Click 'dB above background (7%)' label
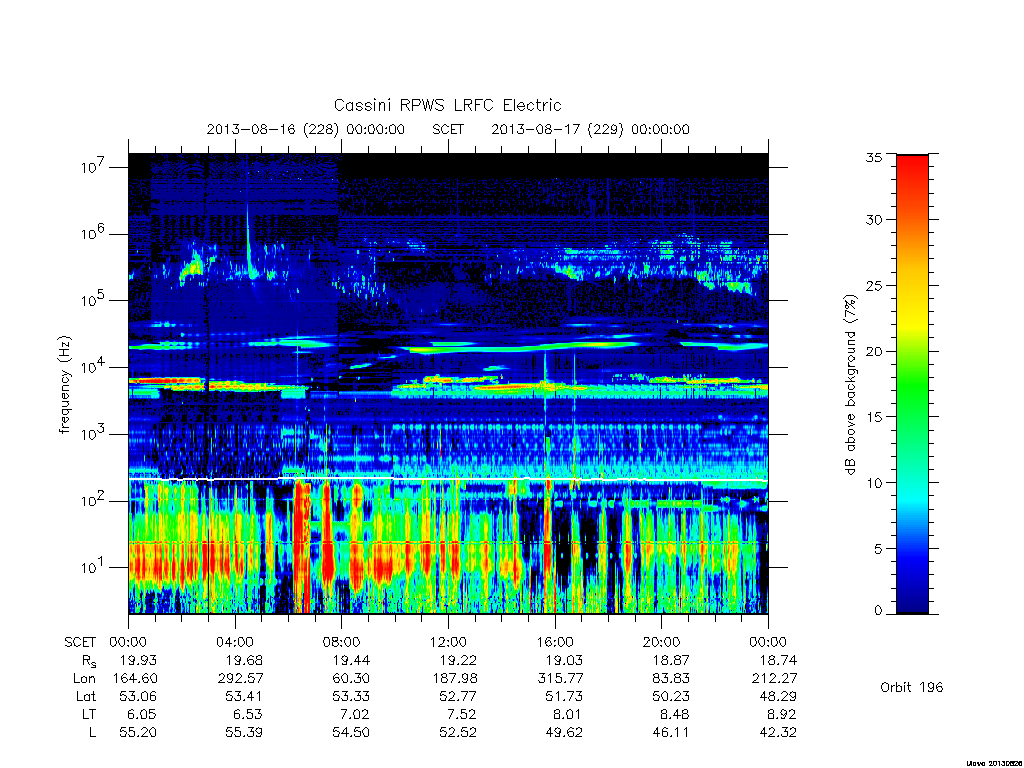The image size is (1024, 768). (850, 385)
